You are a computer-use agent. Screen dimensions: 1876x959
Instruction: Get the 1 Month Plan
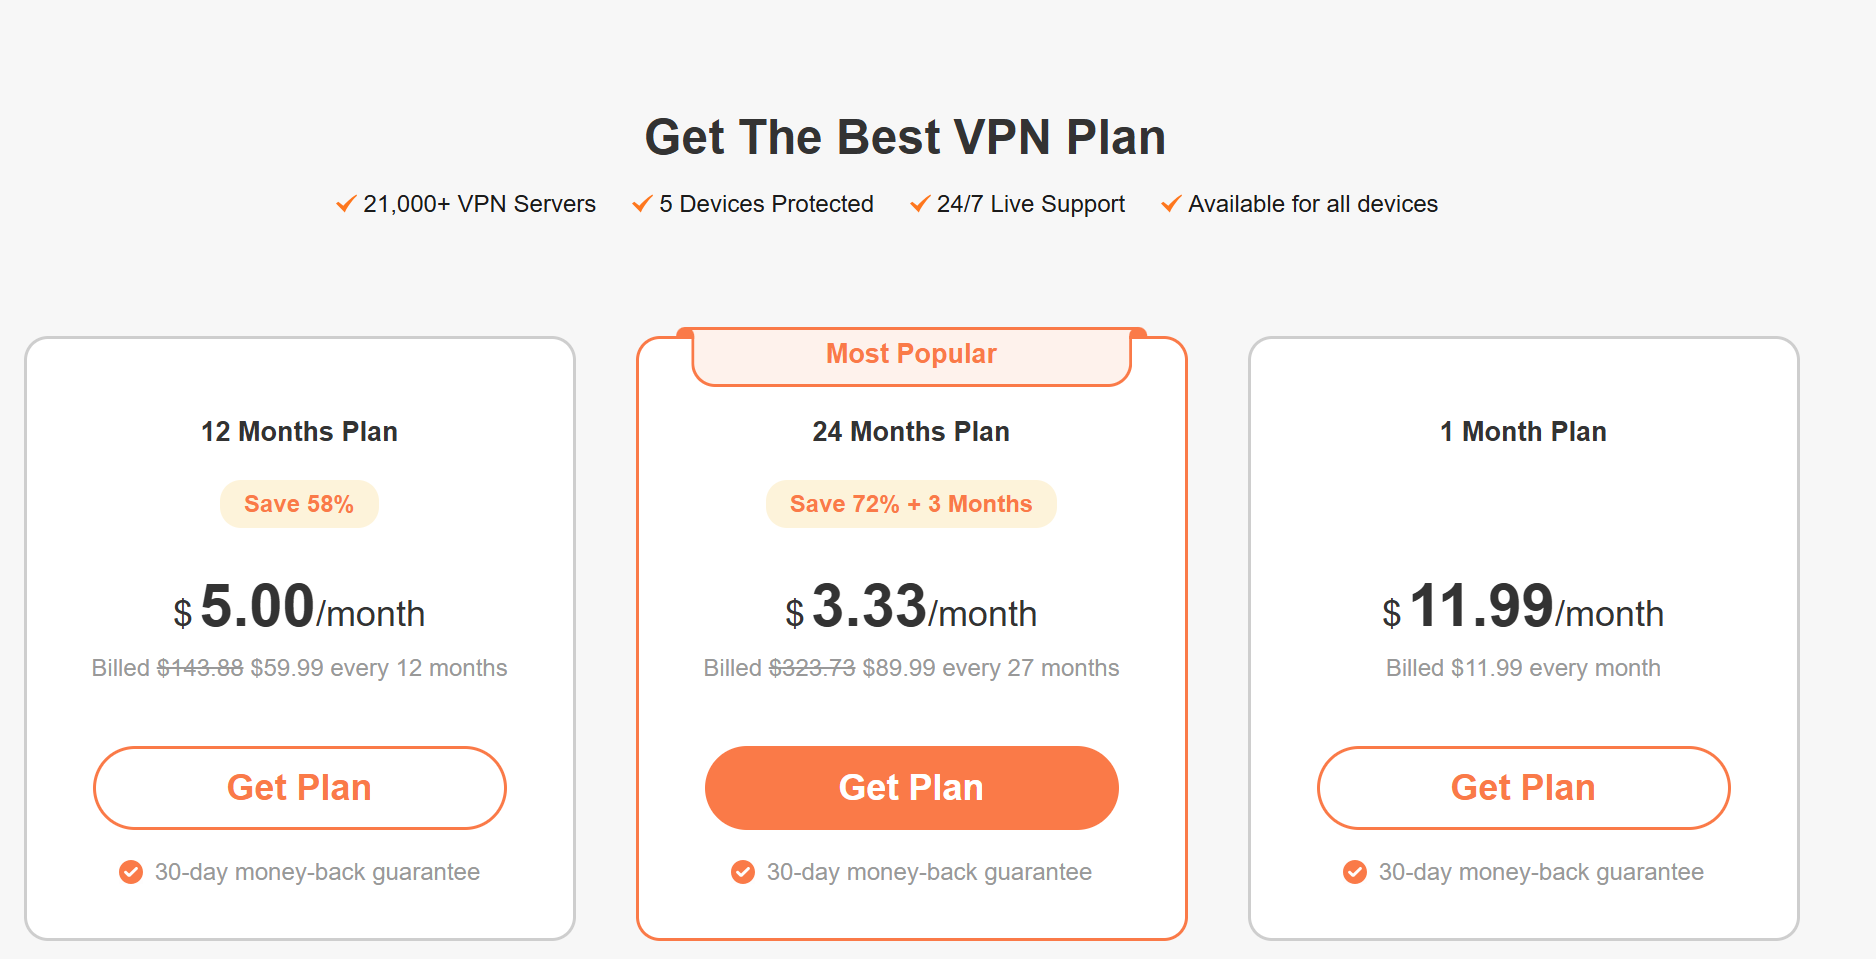pos(1524,788)
